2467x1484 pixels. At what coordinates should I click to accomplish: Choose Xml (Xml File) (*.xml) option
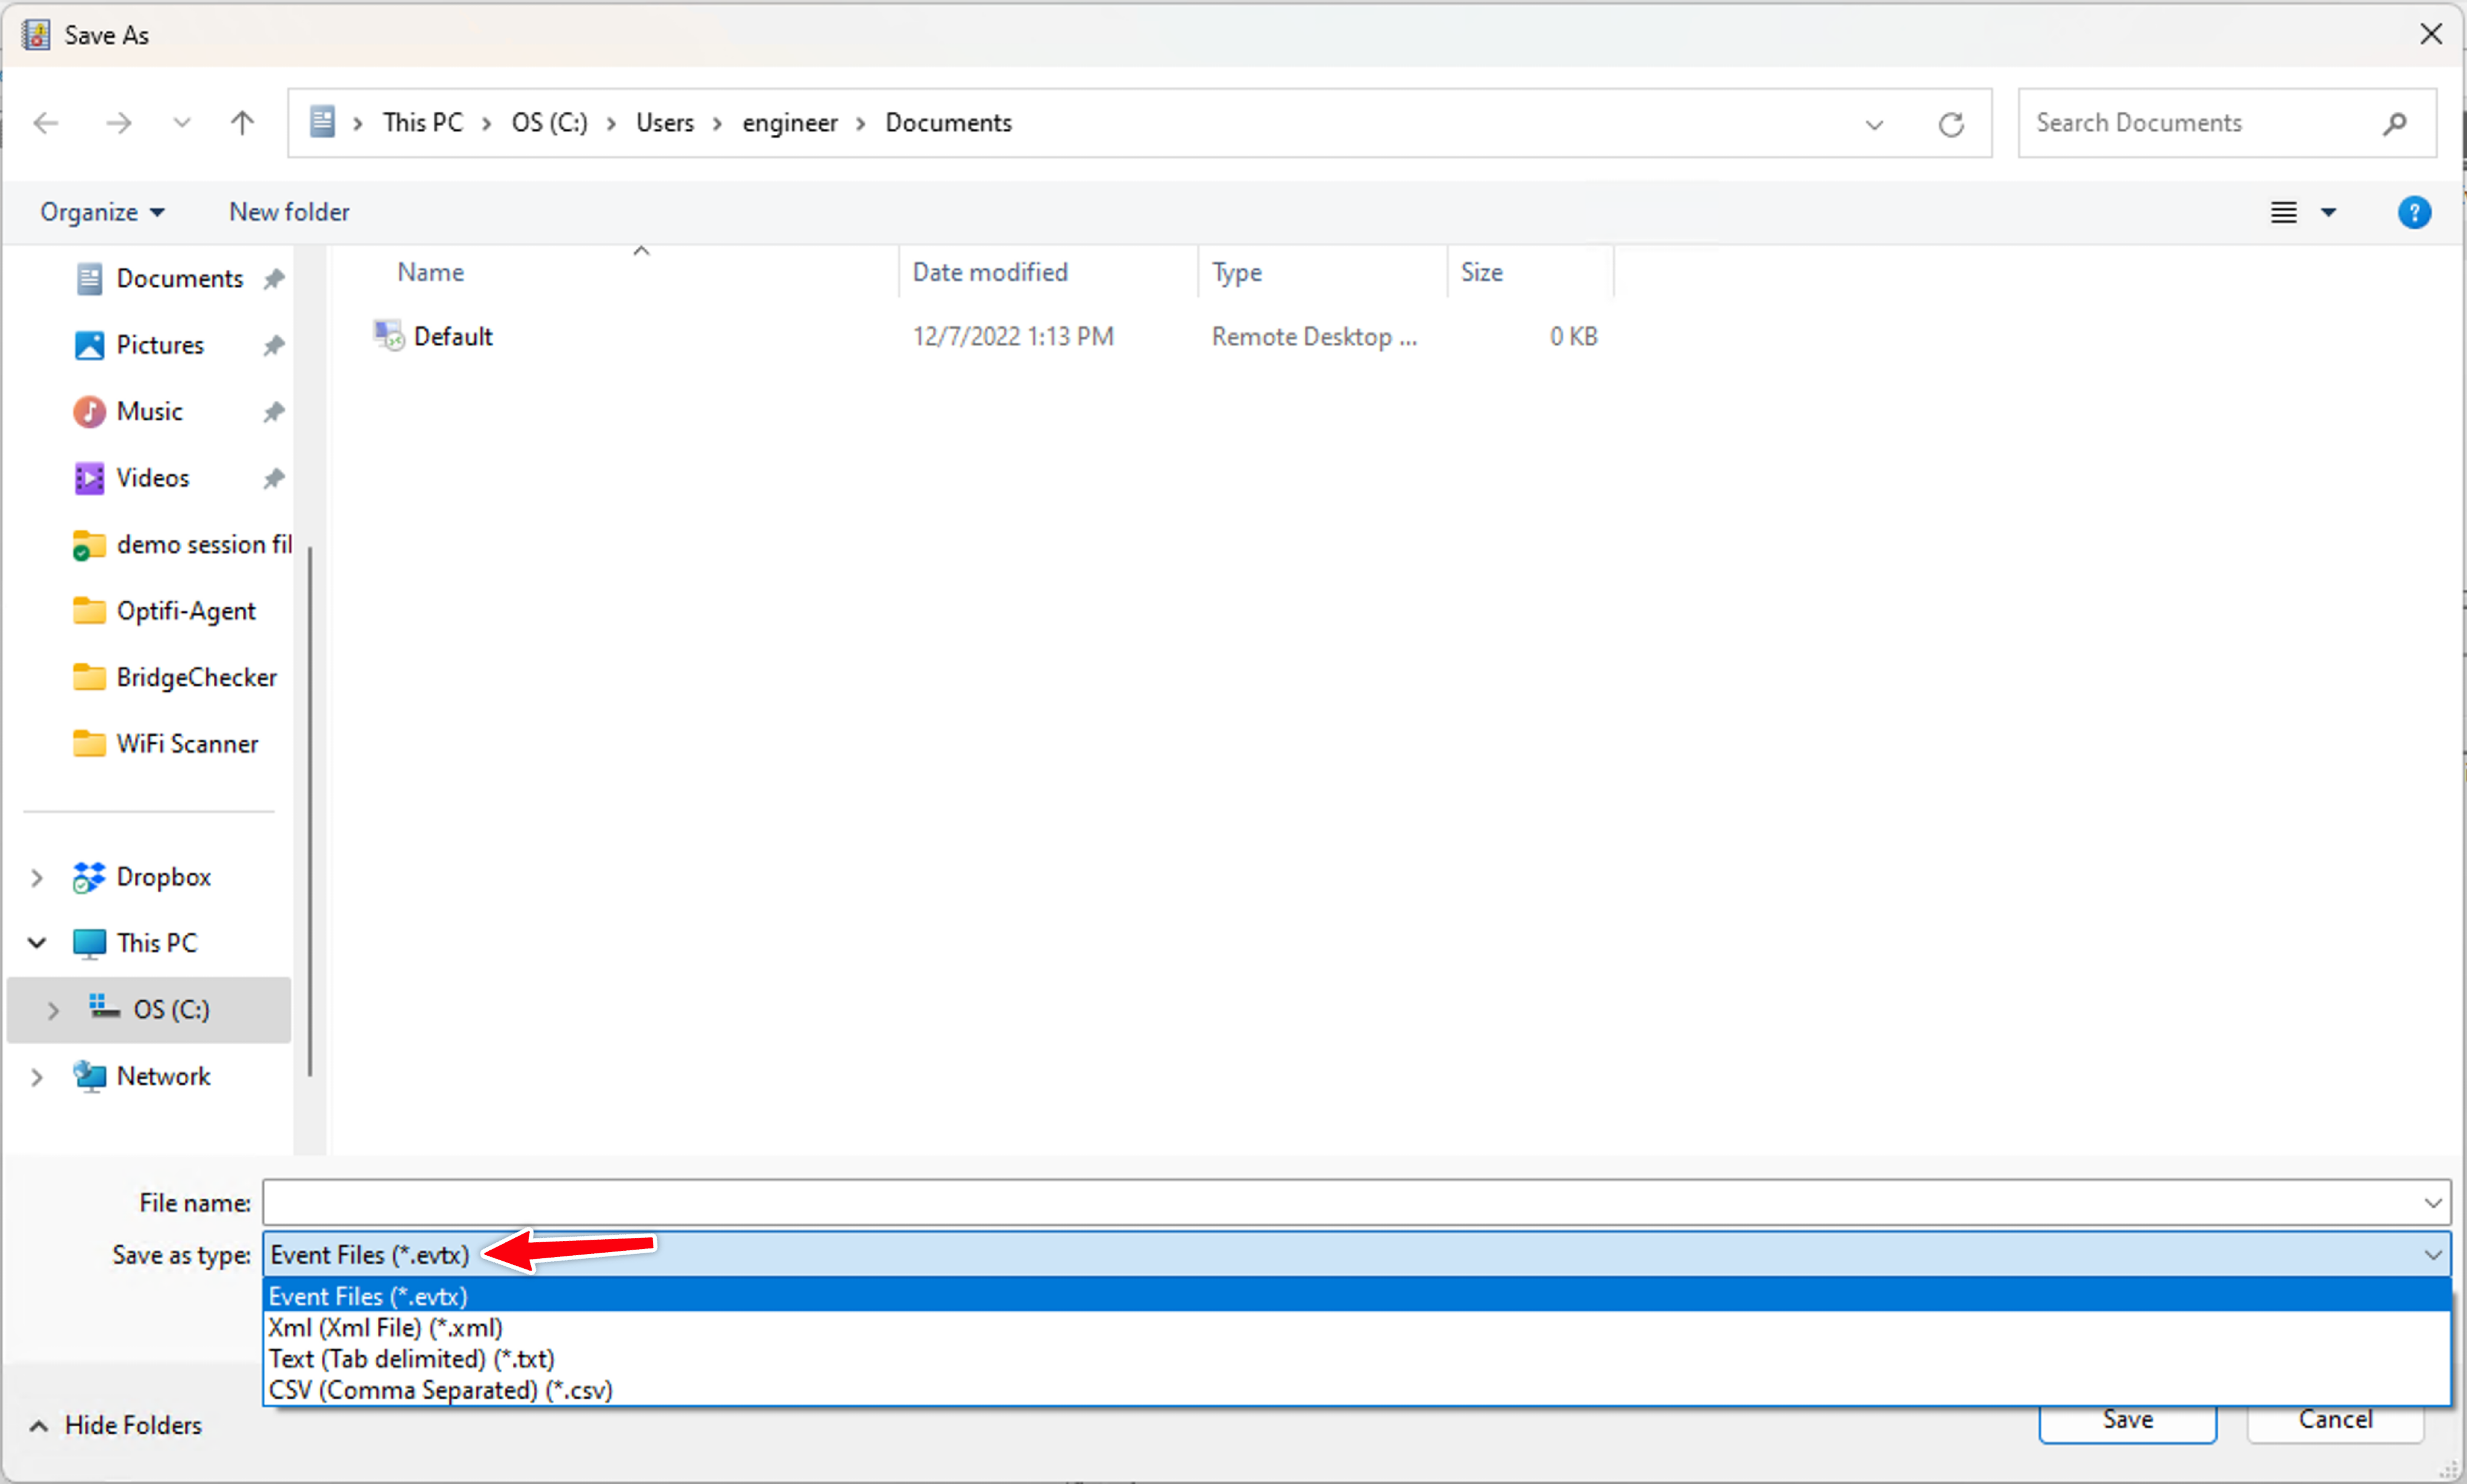(1357, 1328)
